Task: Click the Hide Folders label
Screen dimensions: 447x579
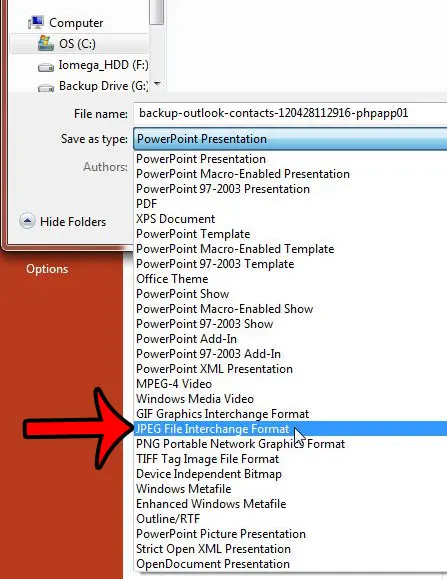Action: (x=73, y=222)
